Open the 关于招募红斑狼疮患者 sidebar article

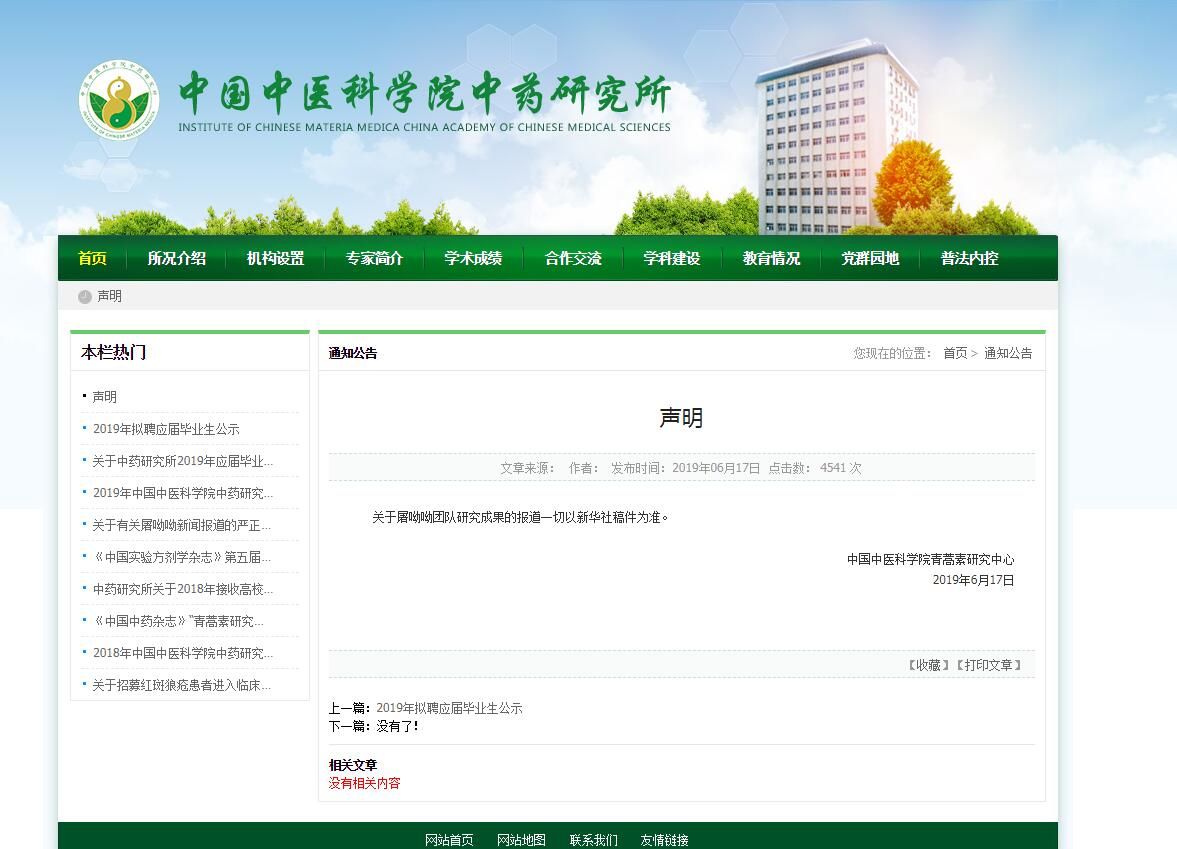(181, 685)
